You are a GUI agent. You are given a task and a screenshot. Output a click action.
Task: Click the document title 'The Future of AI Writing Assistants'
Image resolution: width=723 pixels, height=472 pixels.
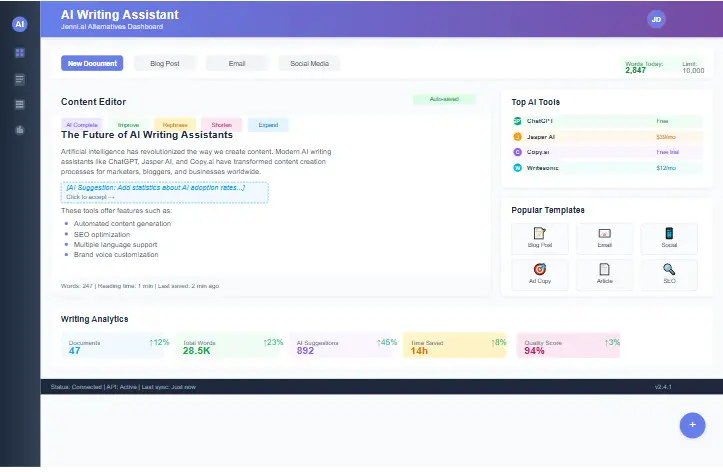click(147, 135)
